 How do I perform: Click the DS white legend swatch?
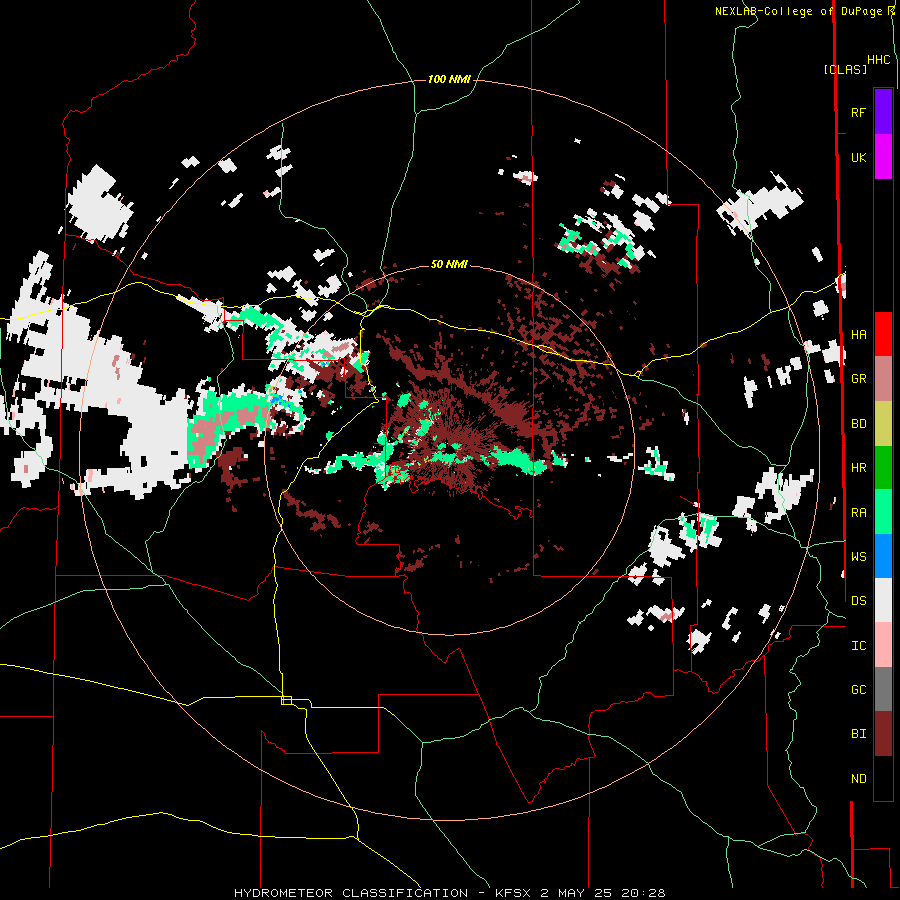(x=883, y=600)
